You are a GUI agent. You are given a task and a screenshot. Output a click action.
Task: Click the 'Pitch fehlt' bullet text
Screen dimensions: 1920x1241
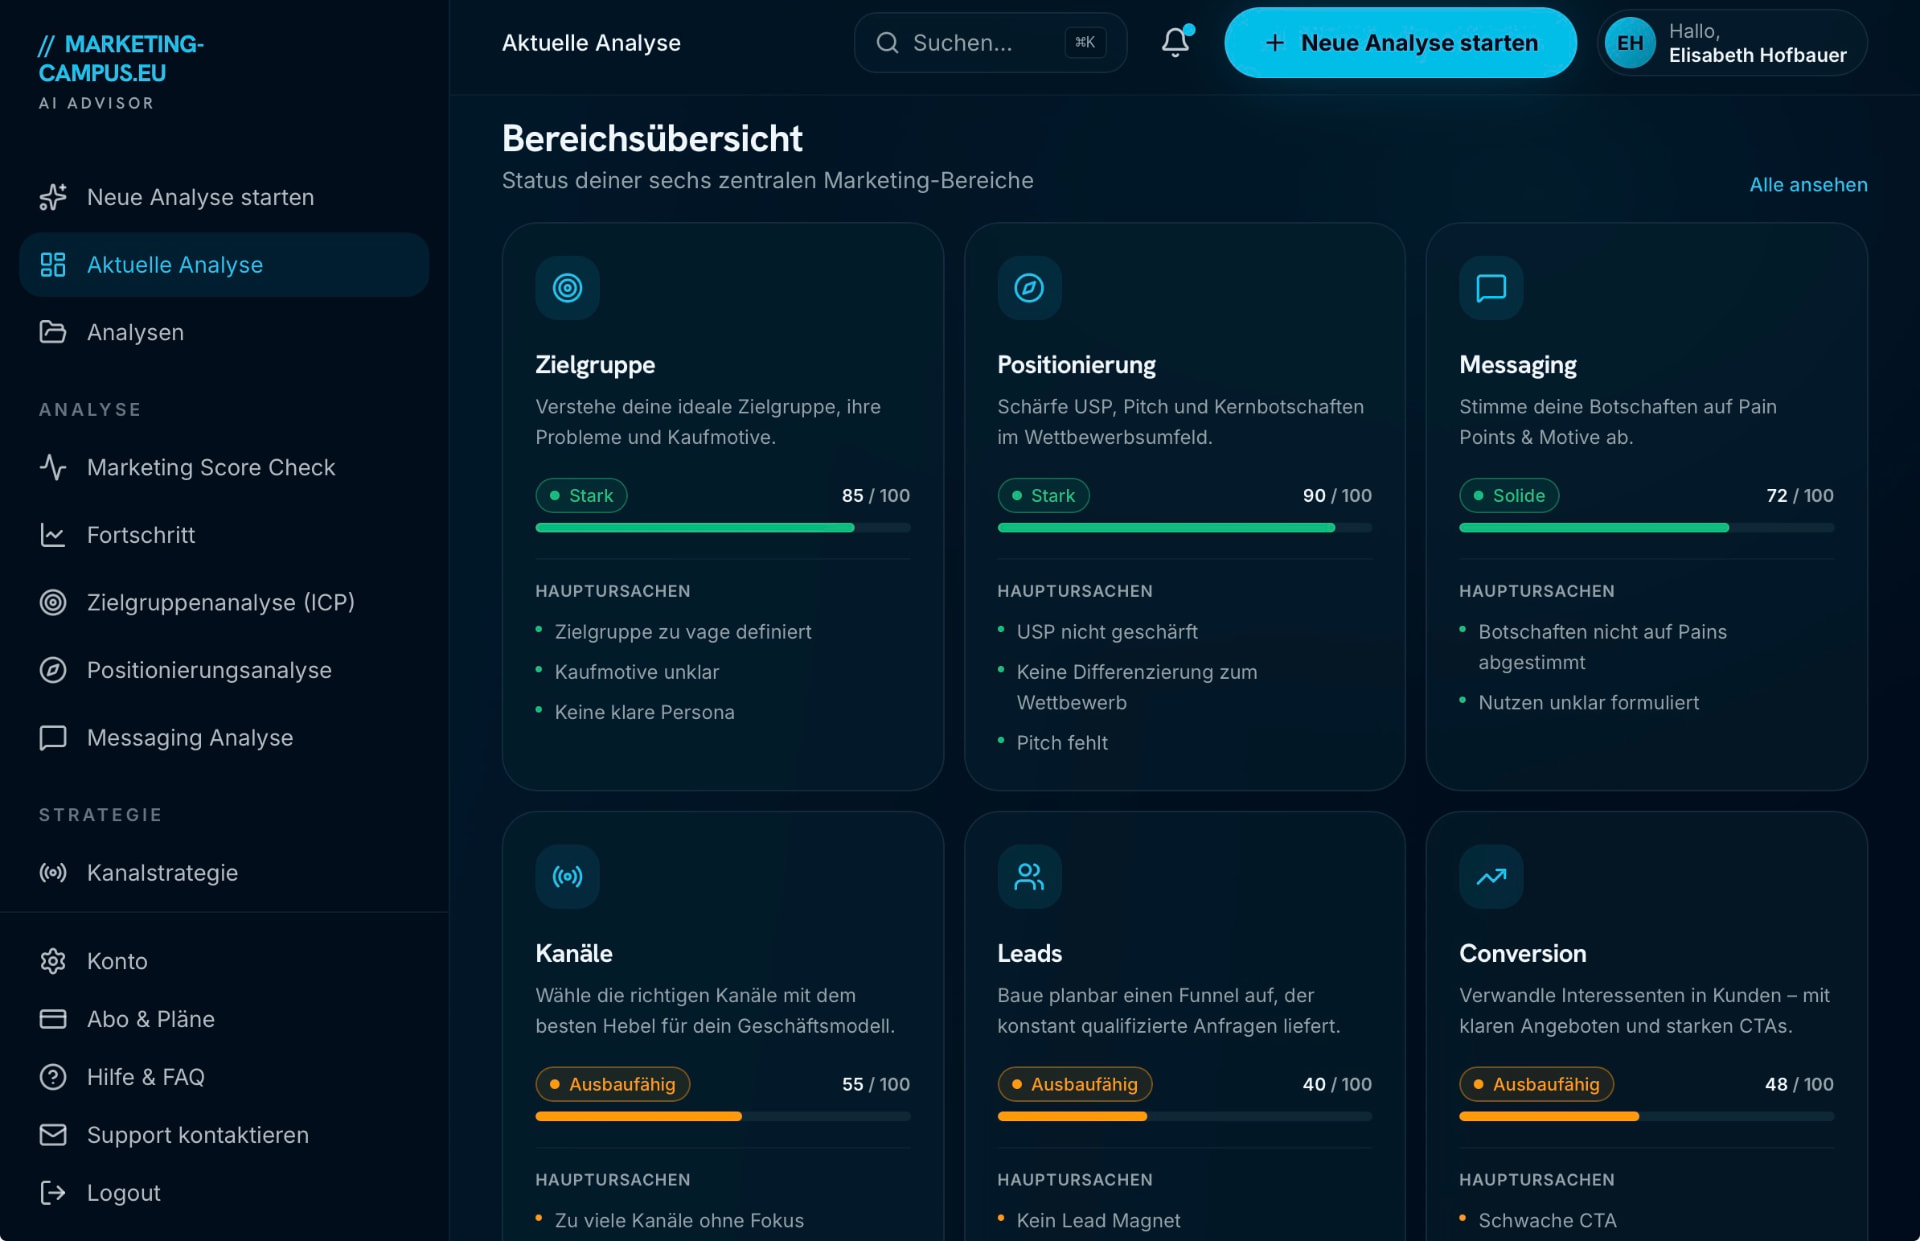1062,743
